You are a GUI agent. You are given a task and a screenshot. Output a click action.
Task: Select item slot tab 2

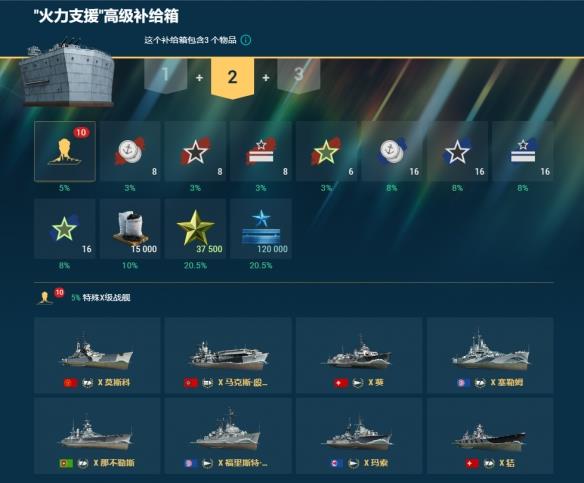coord(232,78)
